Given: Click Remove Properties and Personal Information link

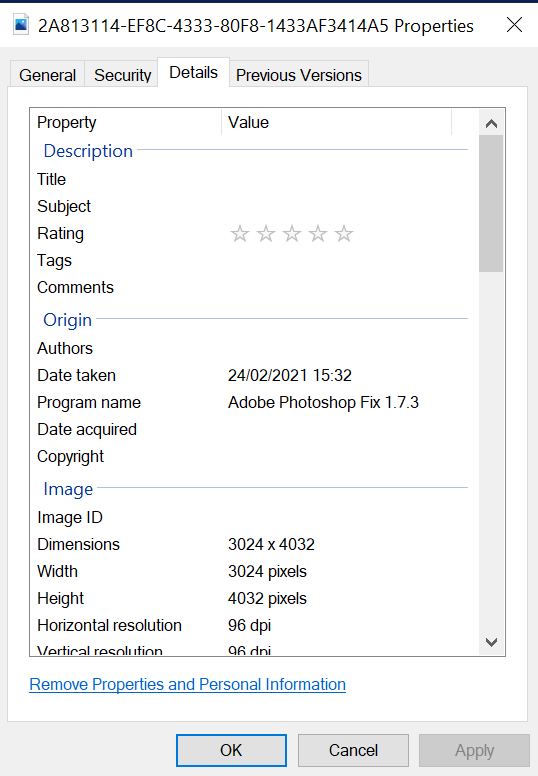Looking at the screenshot, I should [188, 684].
